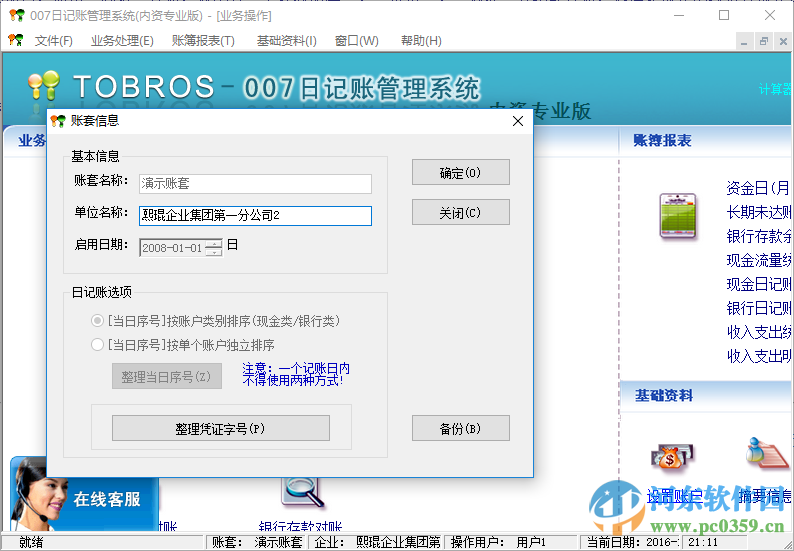
Task: Decrease 启用日期 with down spinner arrow
Action: (x=214, y=252)
